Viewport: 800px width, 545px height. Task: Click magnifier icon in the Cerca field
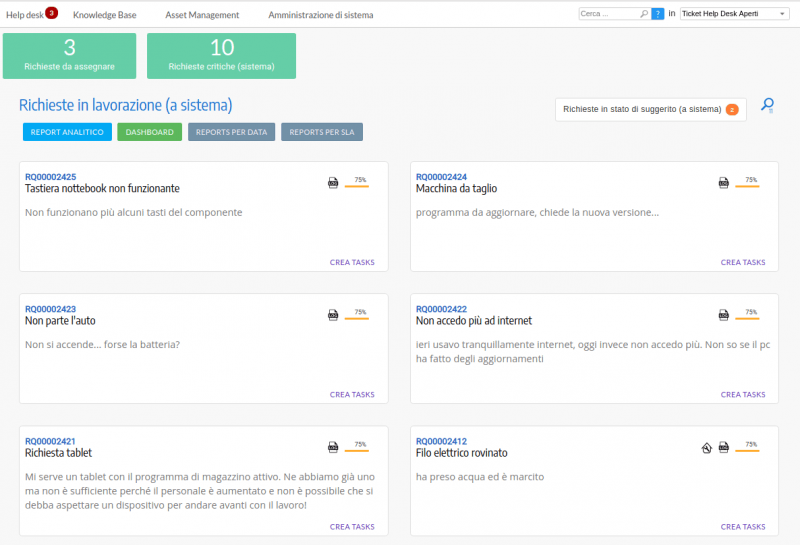[644, 14]
